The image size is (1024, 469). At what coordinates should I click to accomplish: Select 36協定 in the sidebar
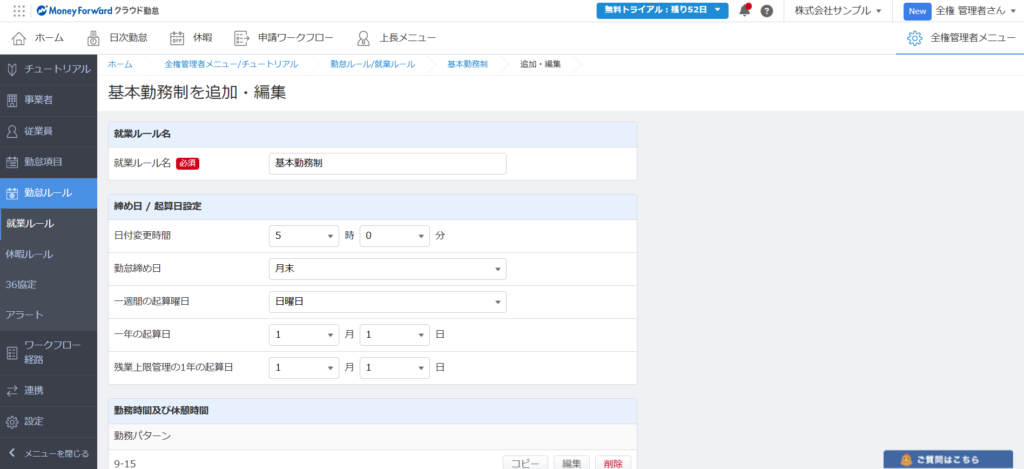[48, 285]
